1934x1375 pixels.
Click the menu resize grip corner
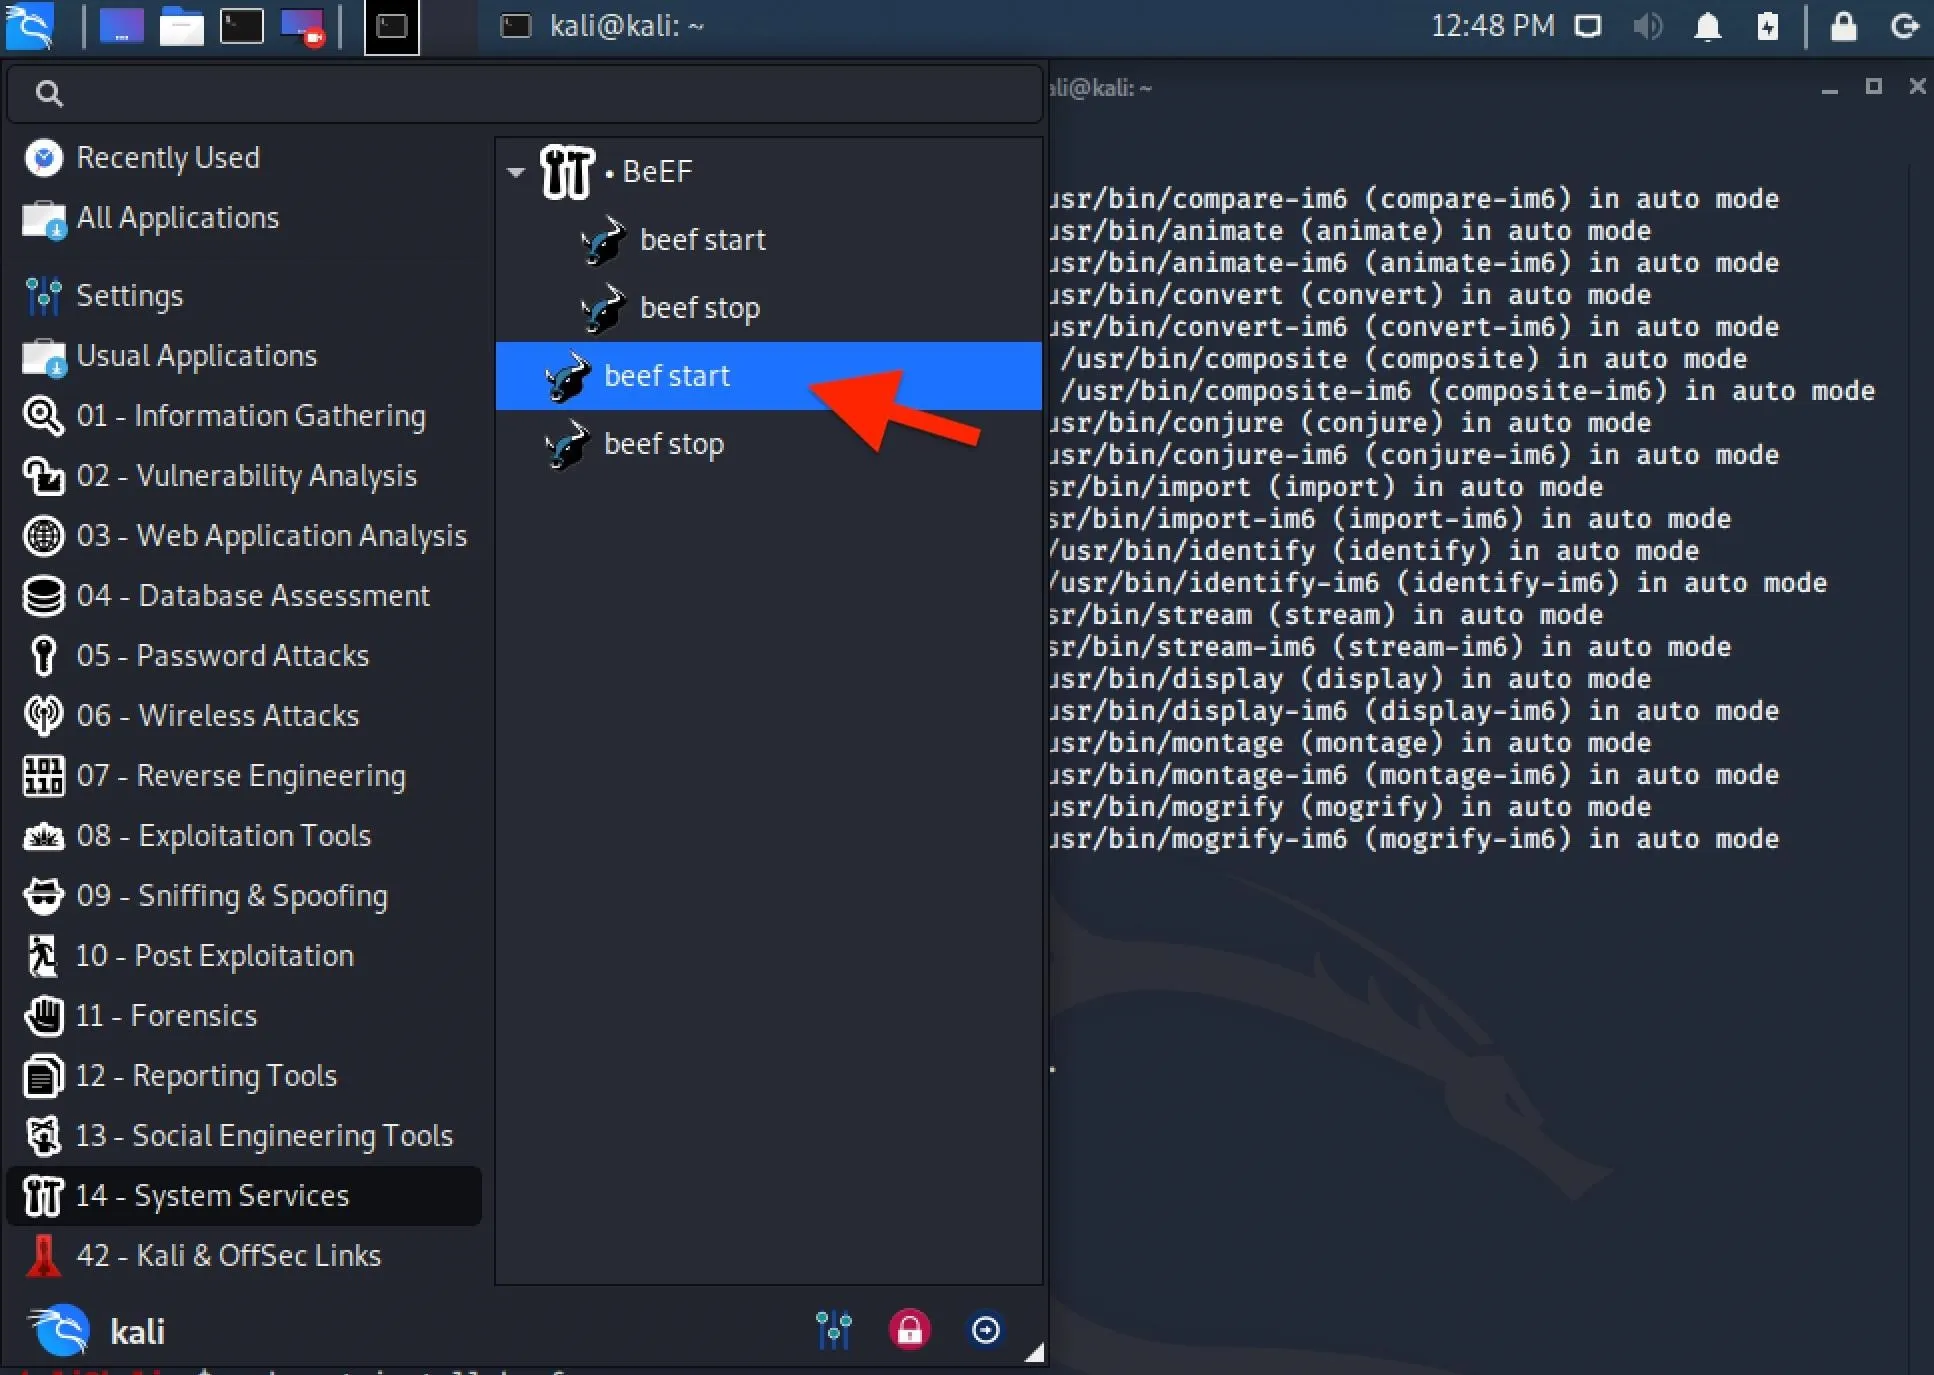1035,1353
